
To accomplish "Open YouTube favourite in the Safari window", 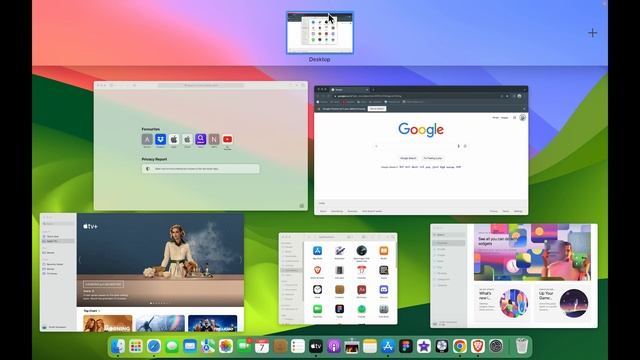I will point(227,139).
